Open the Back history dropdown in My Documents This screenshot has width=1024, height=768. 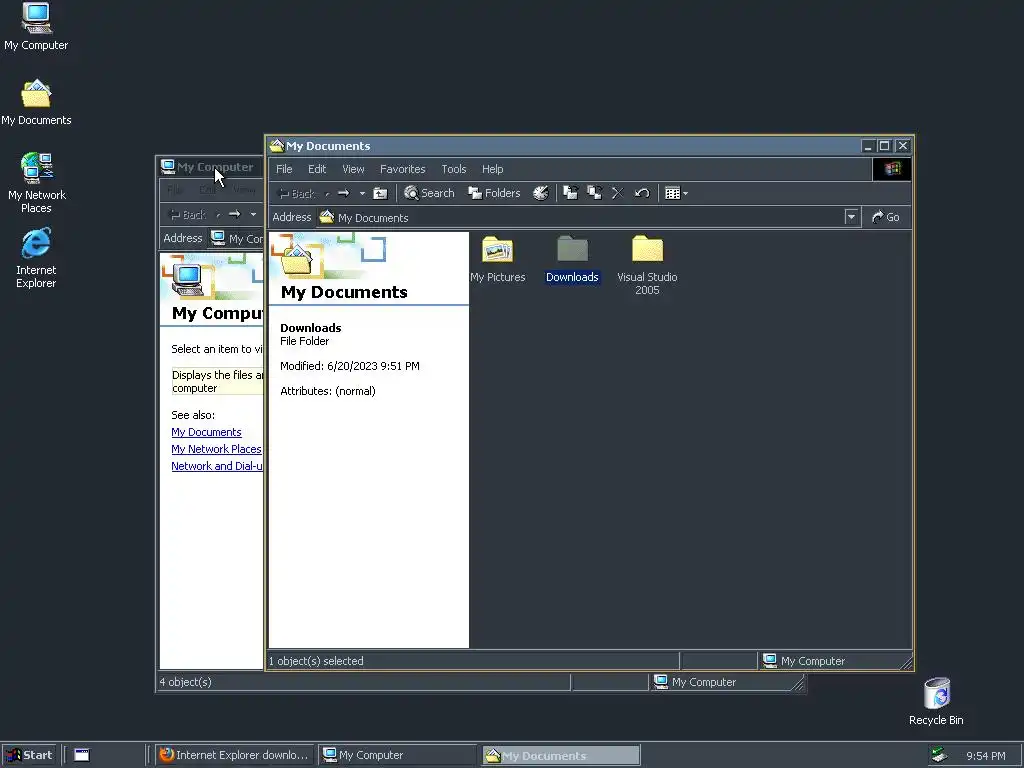tap(327, 193)
